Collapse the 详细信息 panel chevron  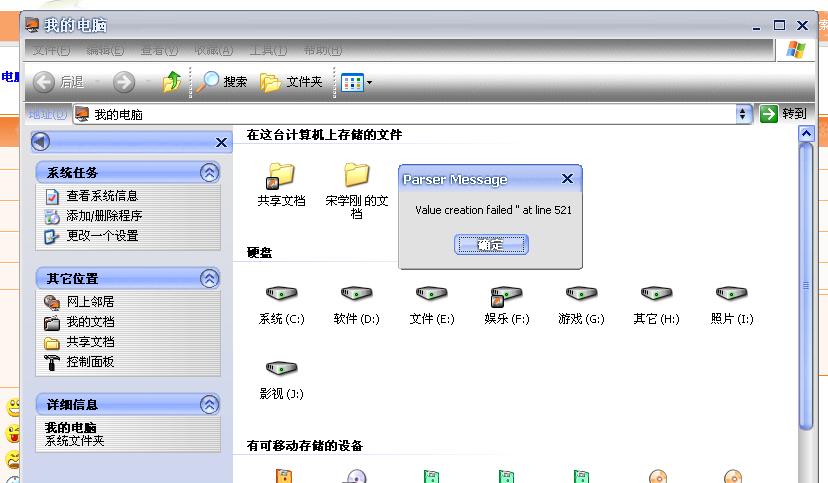pos(210,405)
